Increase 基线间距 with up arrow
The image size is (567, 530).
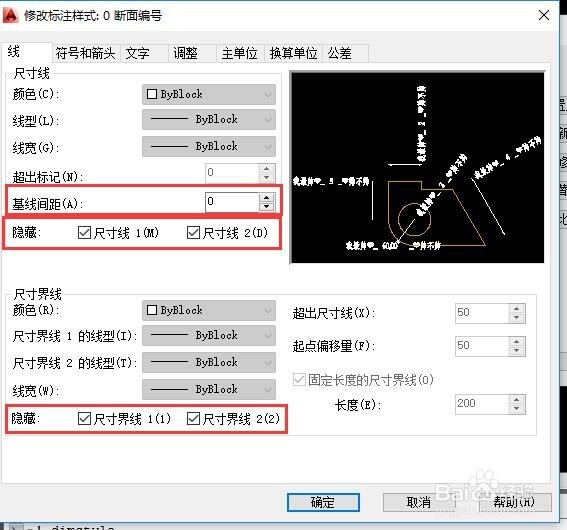(267, 197)
